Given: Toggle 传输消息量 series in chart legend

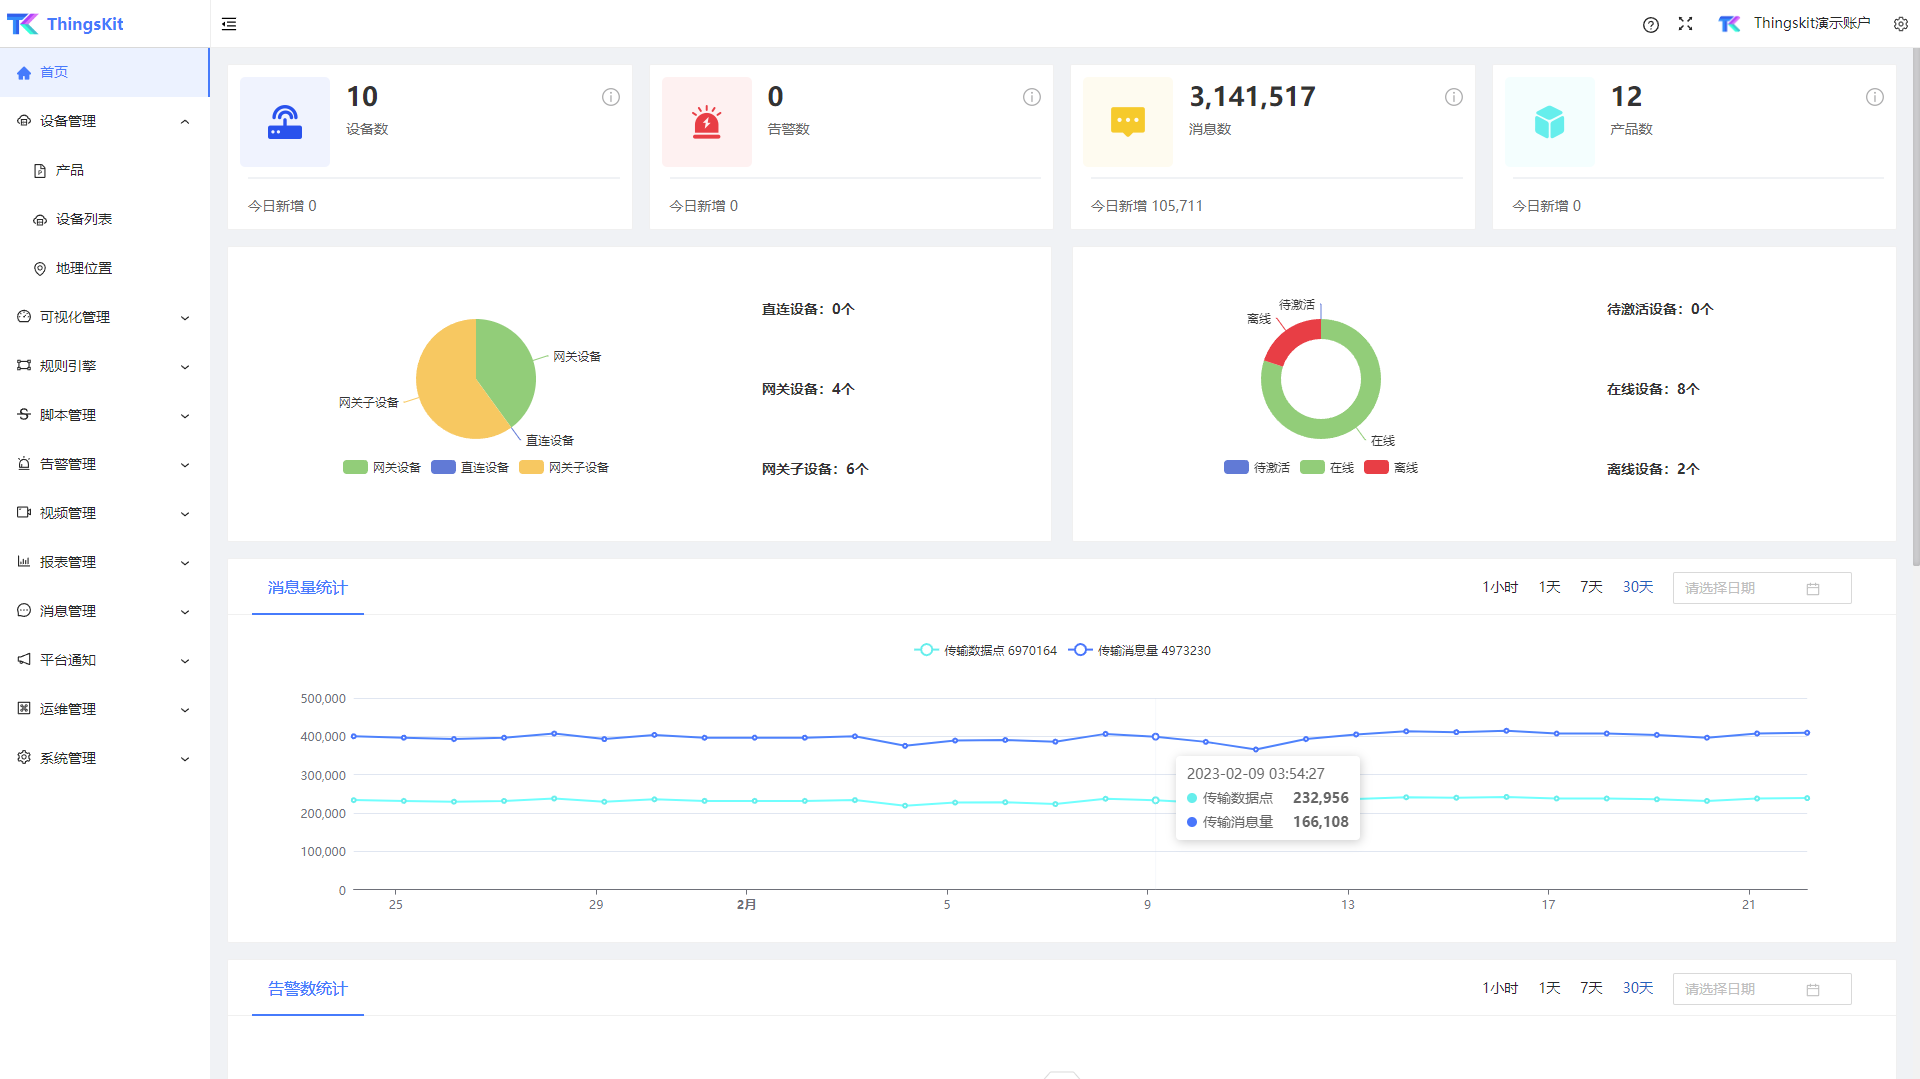Looking at the screenshot, I should tap(1139, 650).
